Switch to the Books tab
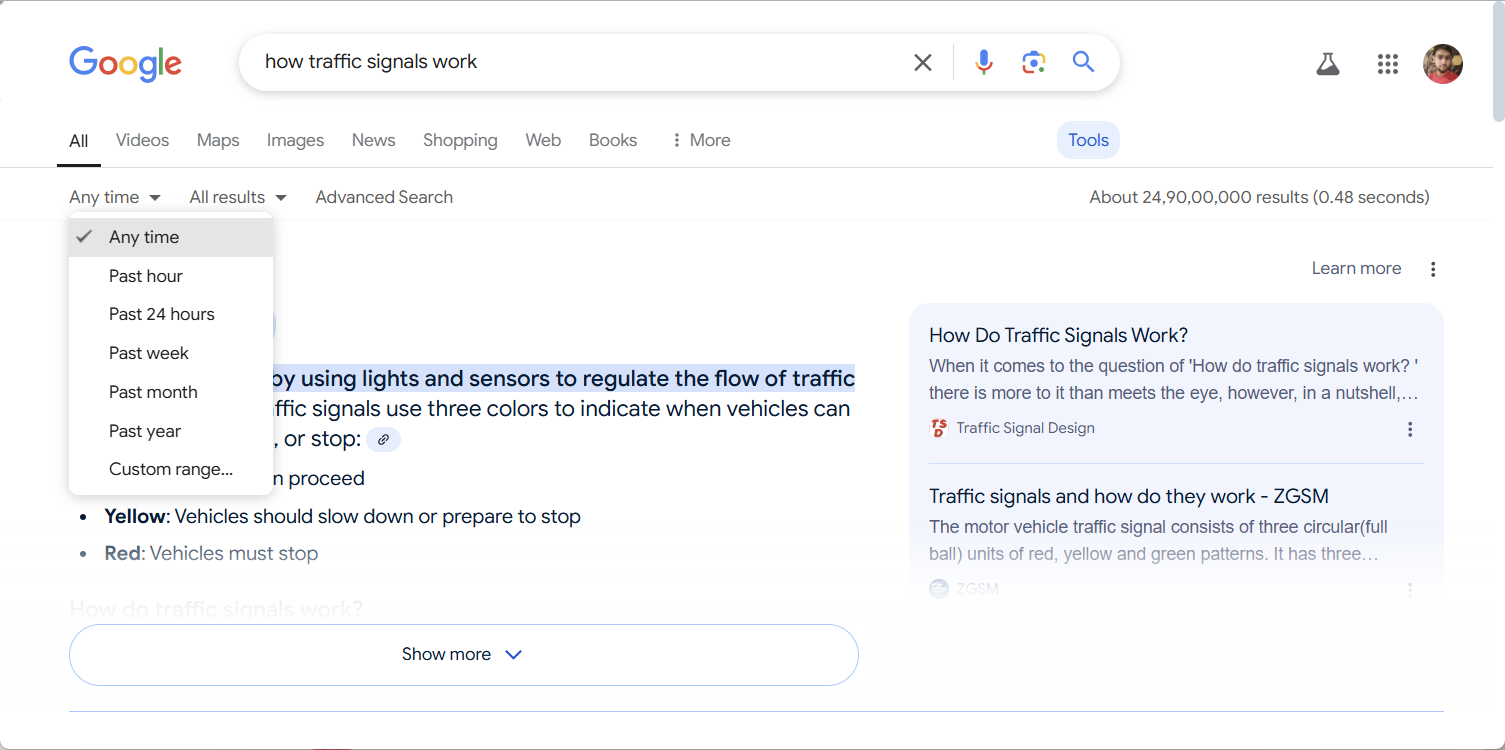The width and height of the screenshot is (1505, 750). coord(613,140)
